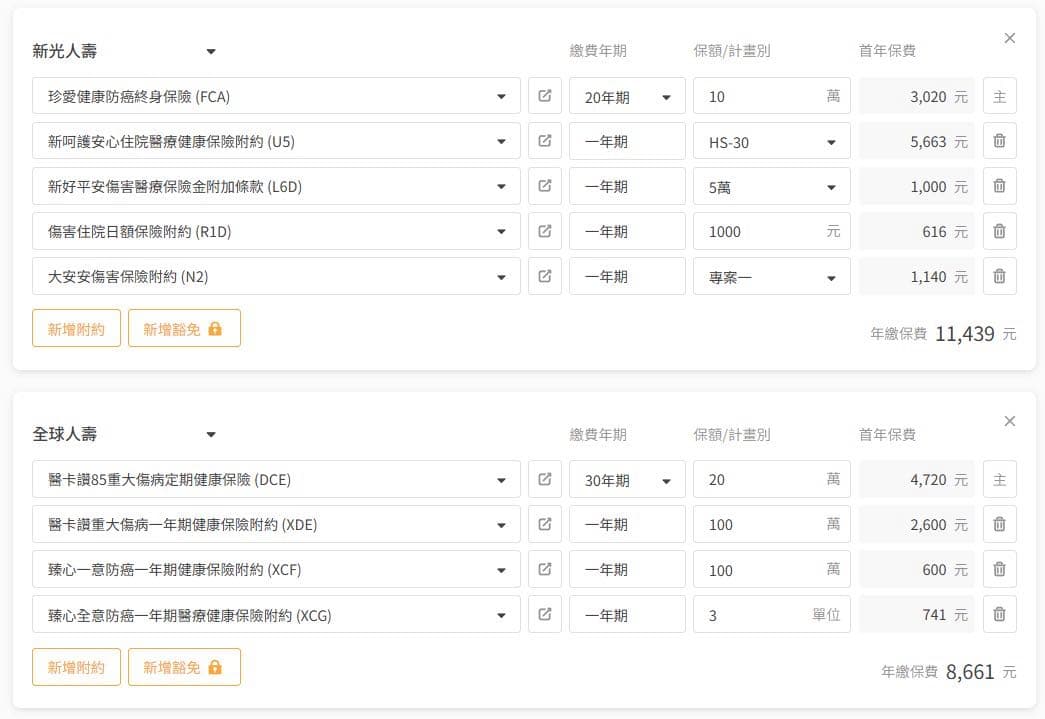Close the 新光人壽 insurance card
Screen dimensions: 1045x719
1009,38
